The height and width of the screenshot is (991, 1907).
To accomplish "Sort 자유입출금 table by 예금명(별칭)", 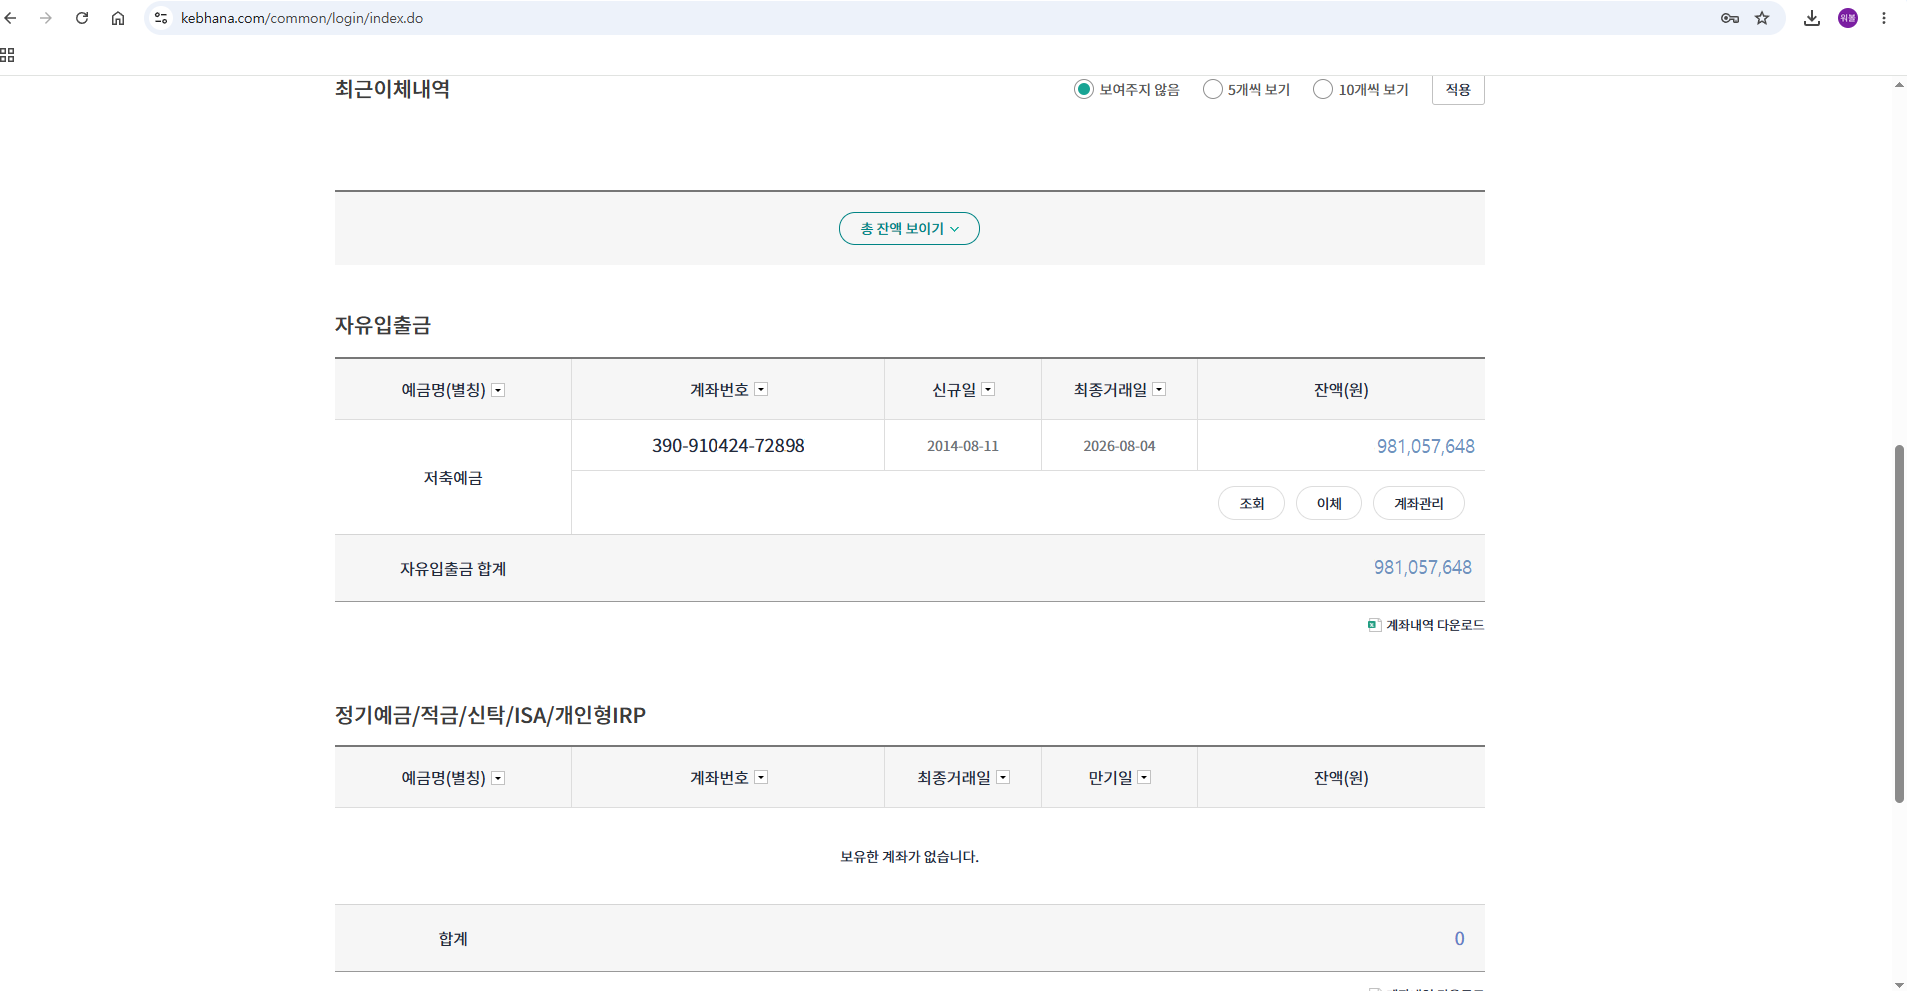I will coord(498,390).
